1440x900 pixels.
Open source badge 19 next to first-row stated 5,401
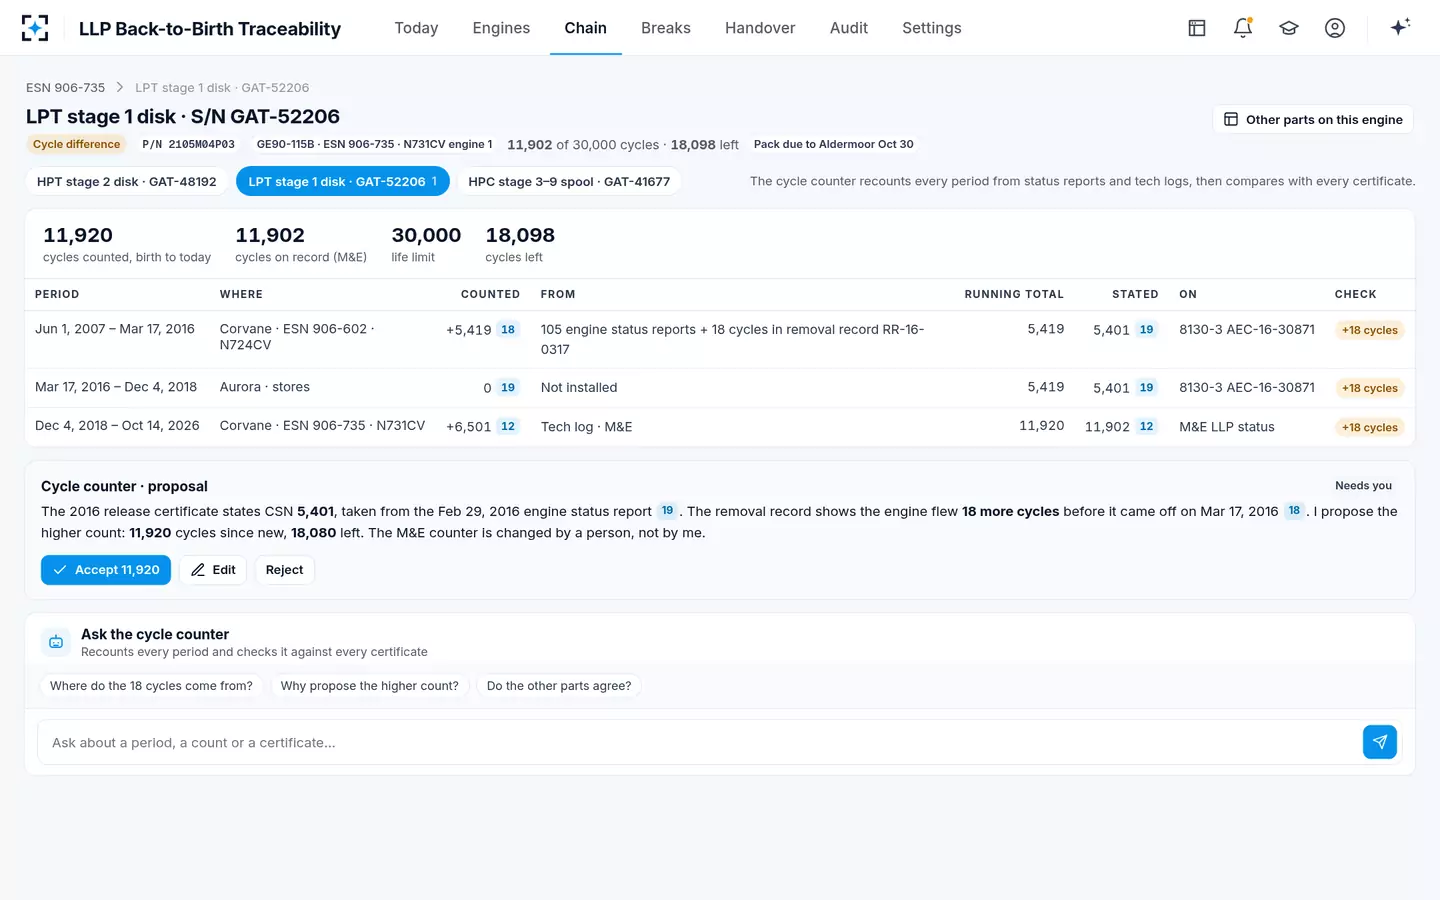[1146, 330]
